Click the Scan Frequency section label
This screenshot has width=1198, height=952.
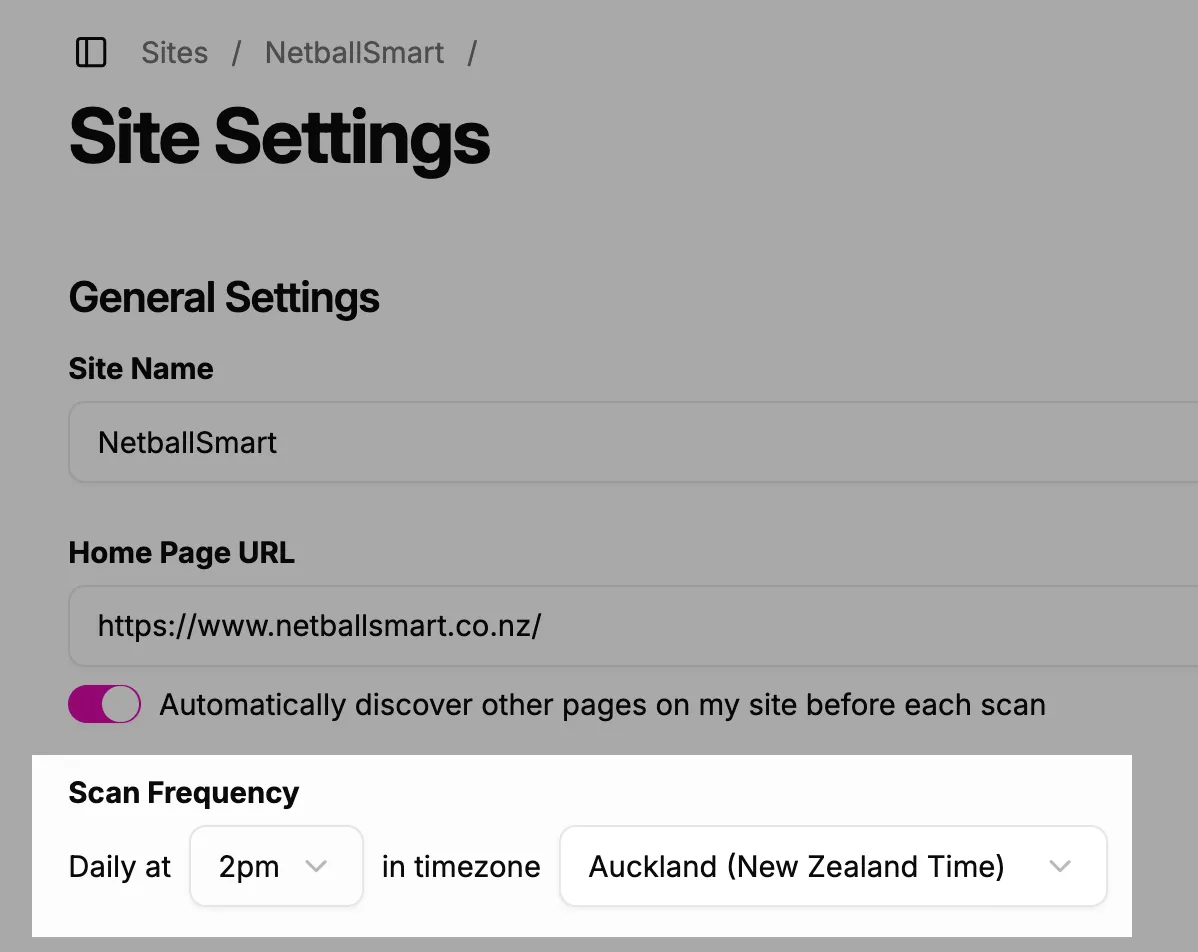coord(183,792)
